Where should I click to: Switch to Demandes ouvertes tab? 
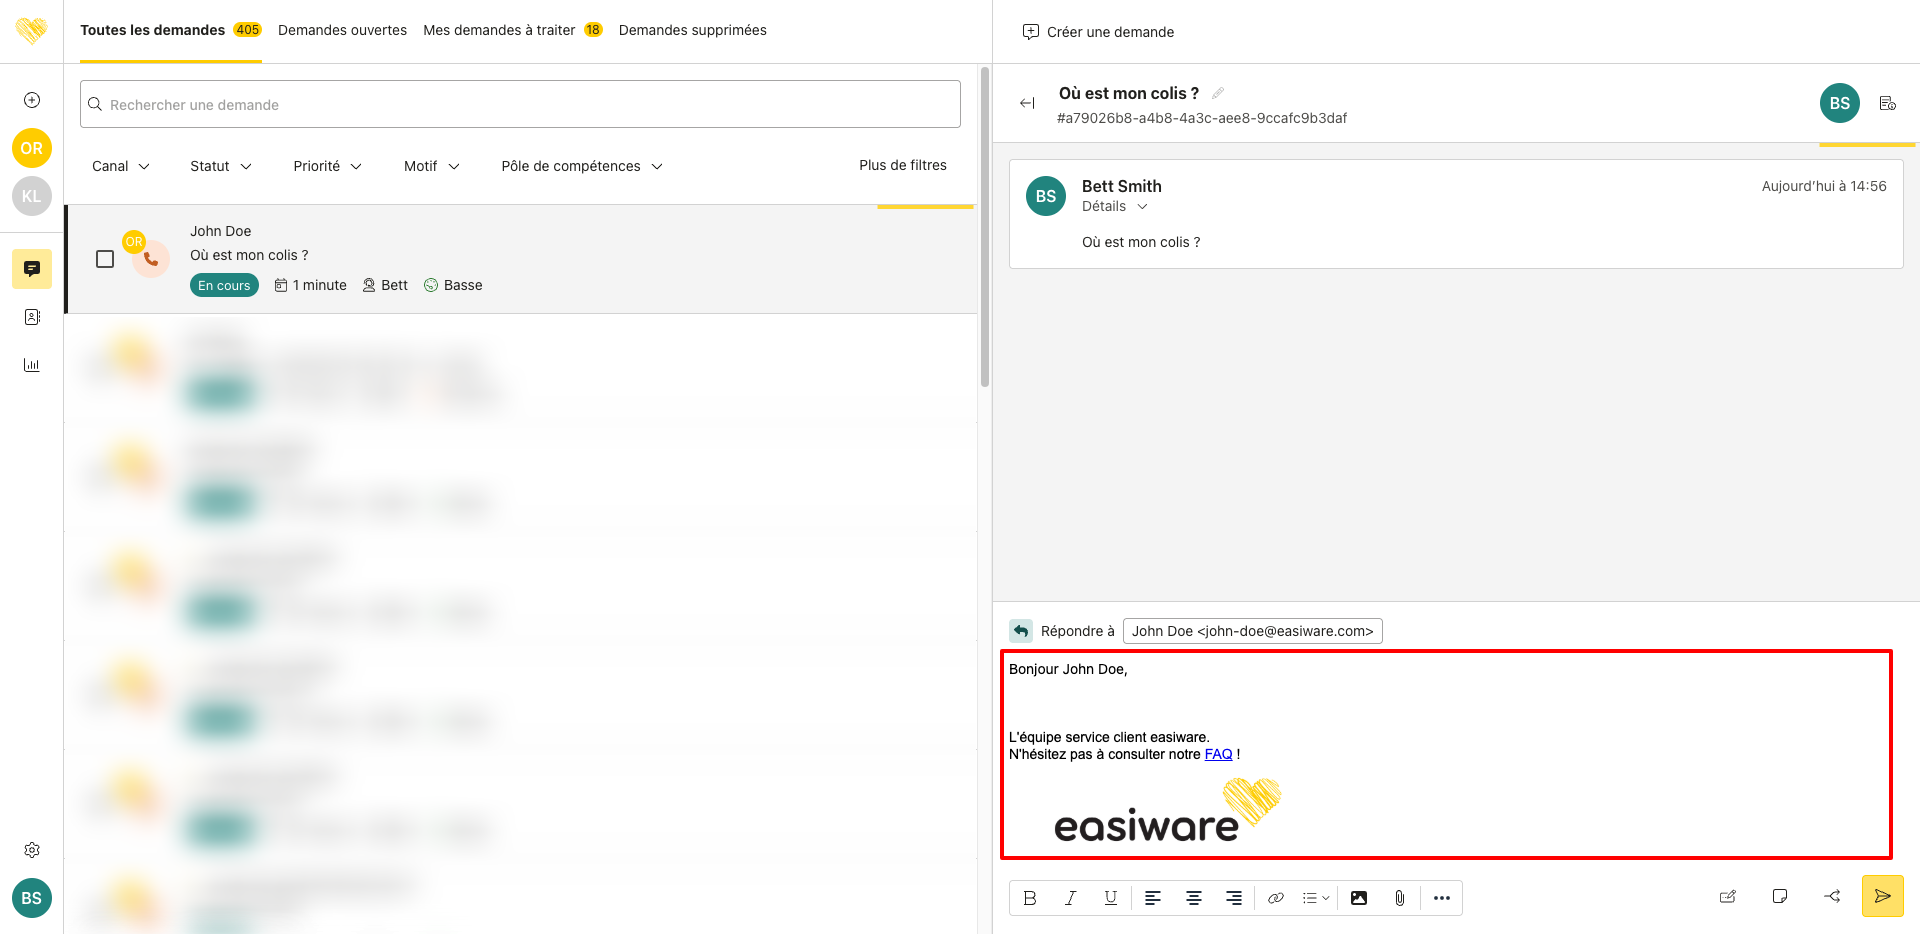pos(342,30)
